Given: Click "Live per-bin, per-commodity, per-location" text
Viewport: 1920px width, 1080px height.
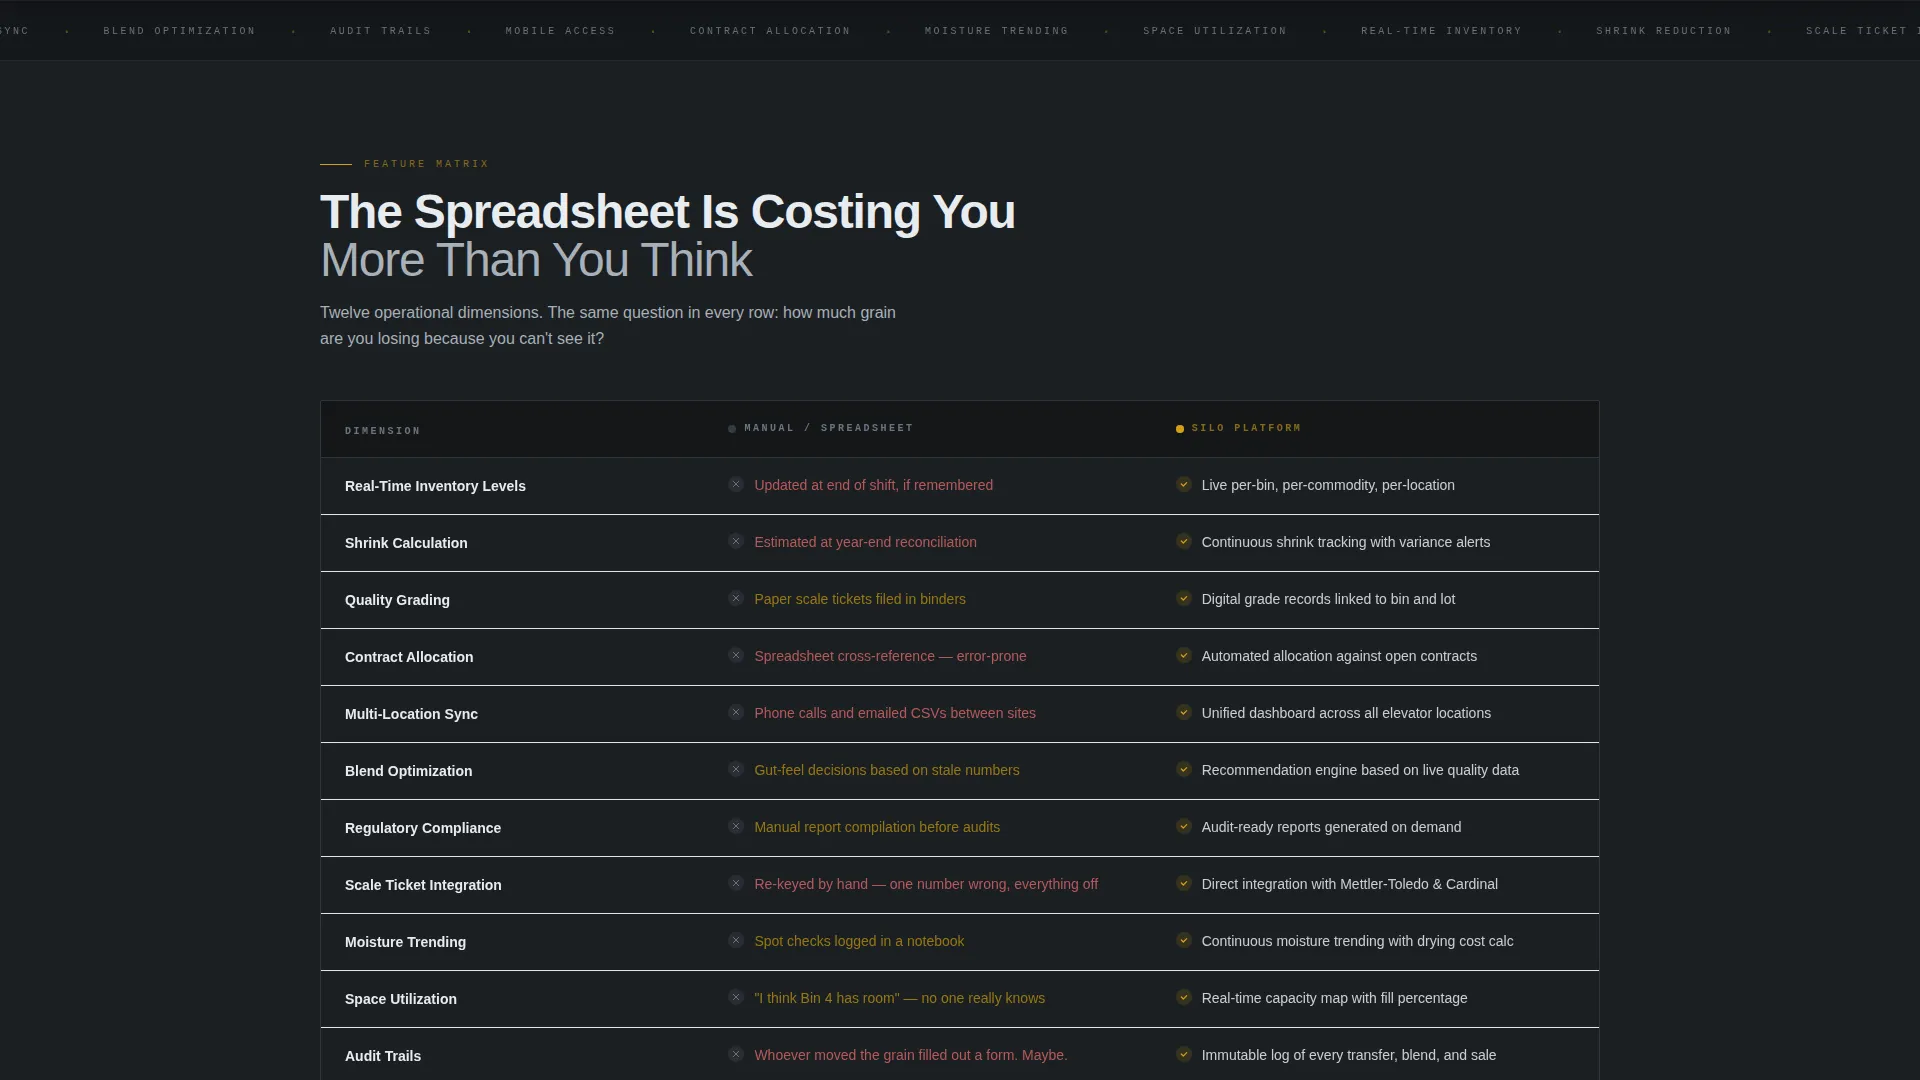Looking at the screenshot, I should 1328,485.
